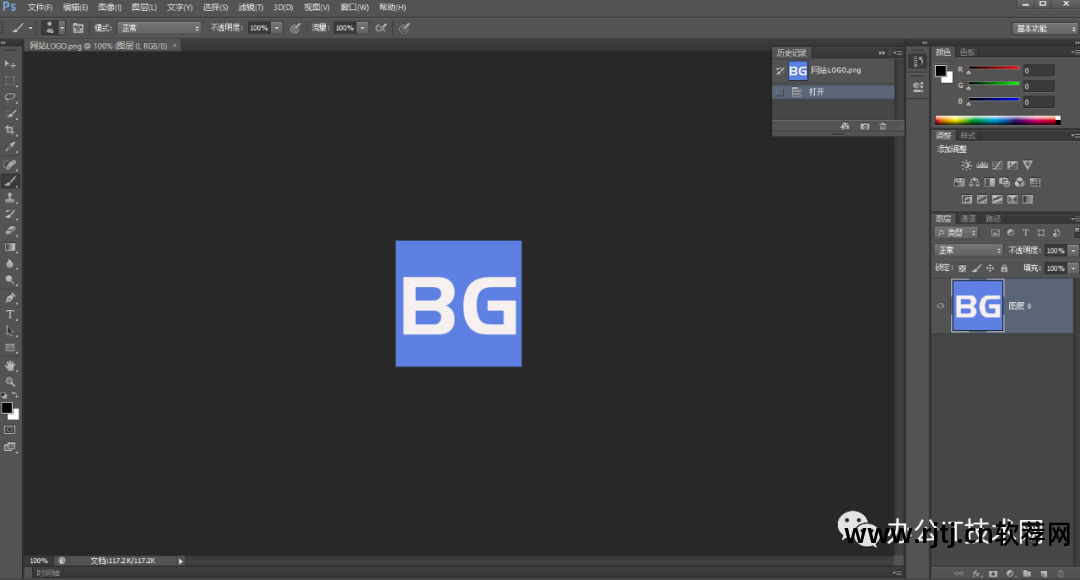Open the brush preset picker arrow

coord(62,28)
